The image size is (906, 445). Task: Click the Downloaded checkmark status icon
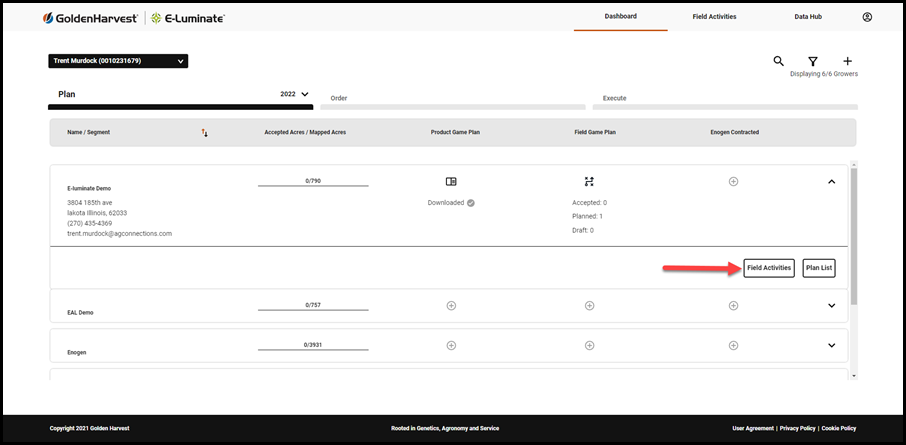click(x=471, y=203)
